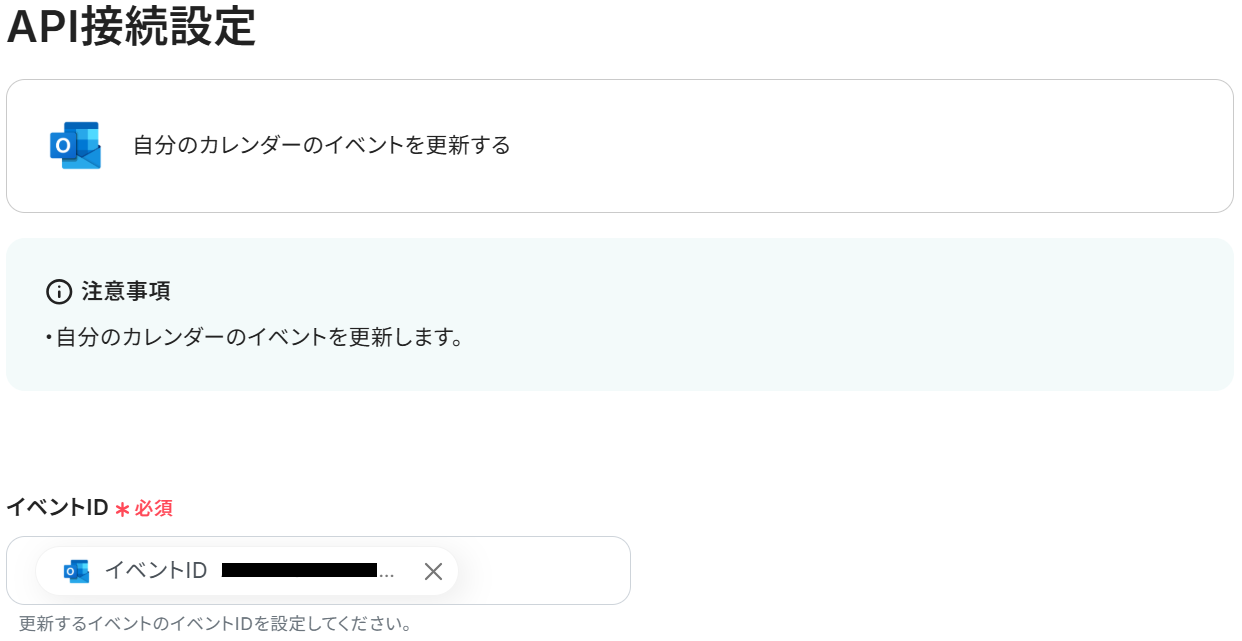
Task: Remove the イベントID chip with the X icon
Action: (433, 571)
